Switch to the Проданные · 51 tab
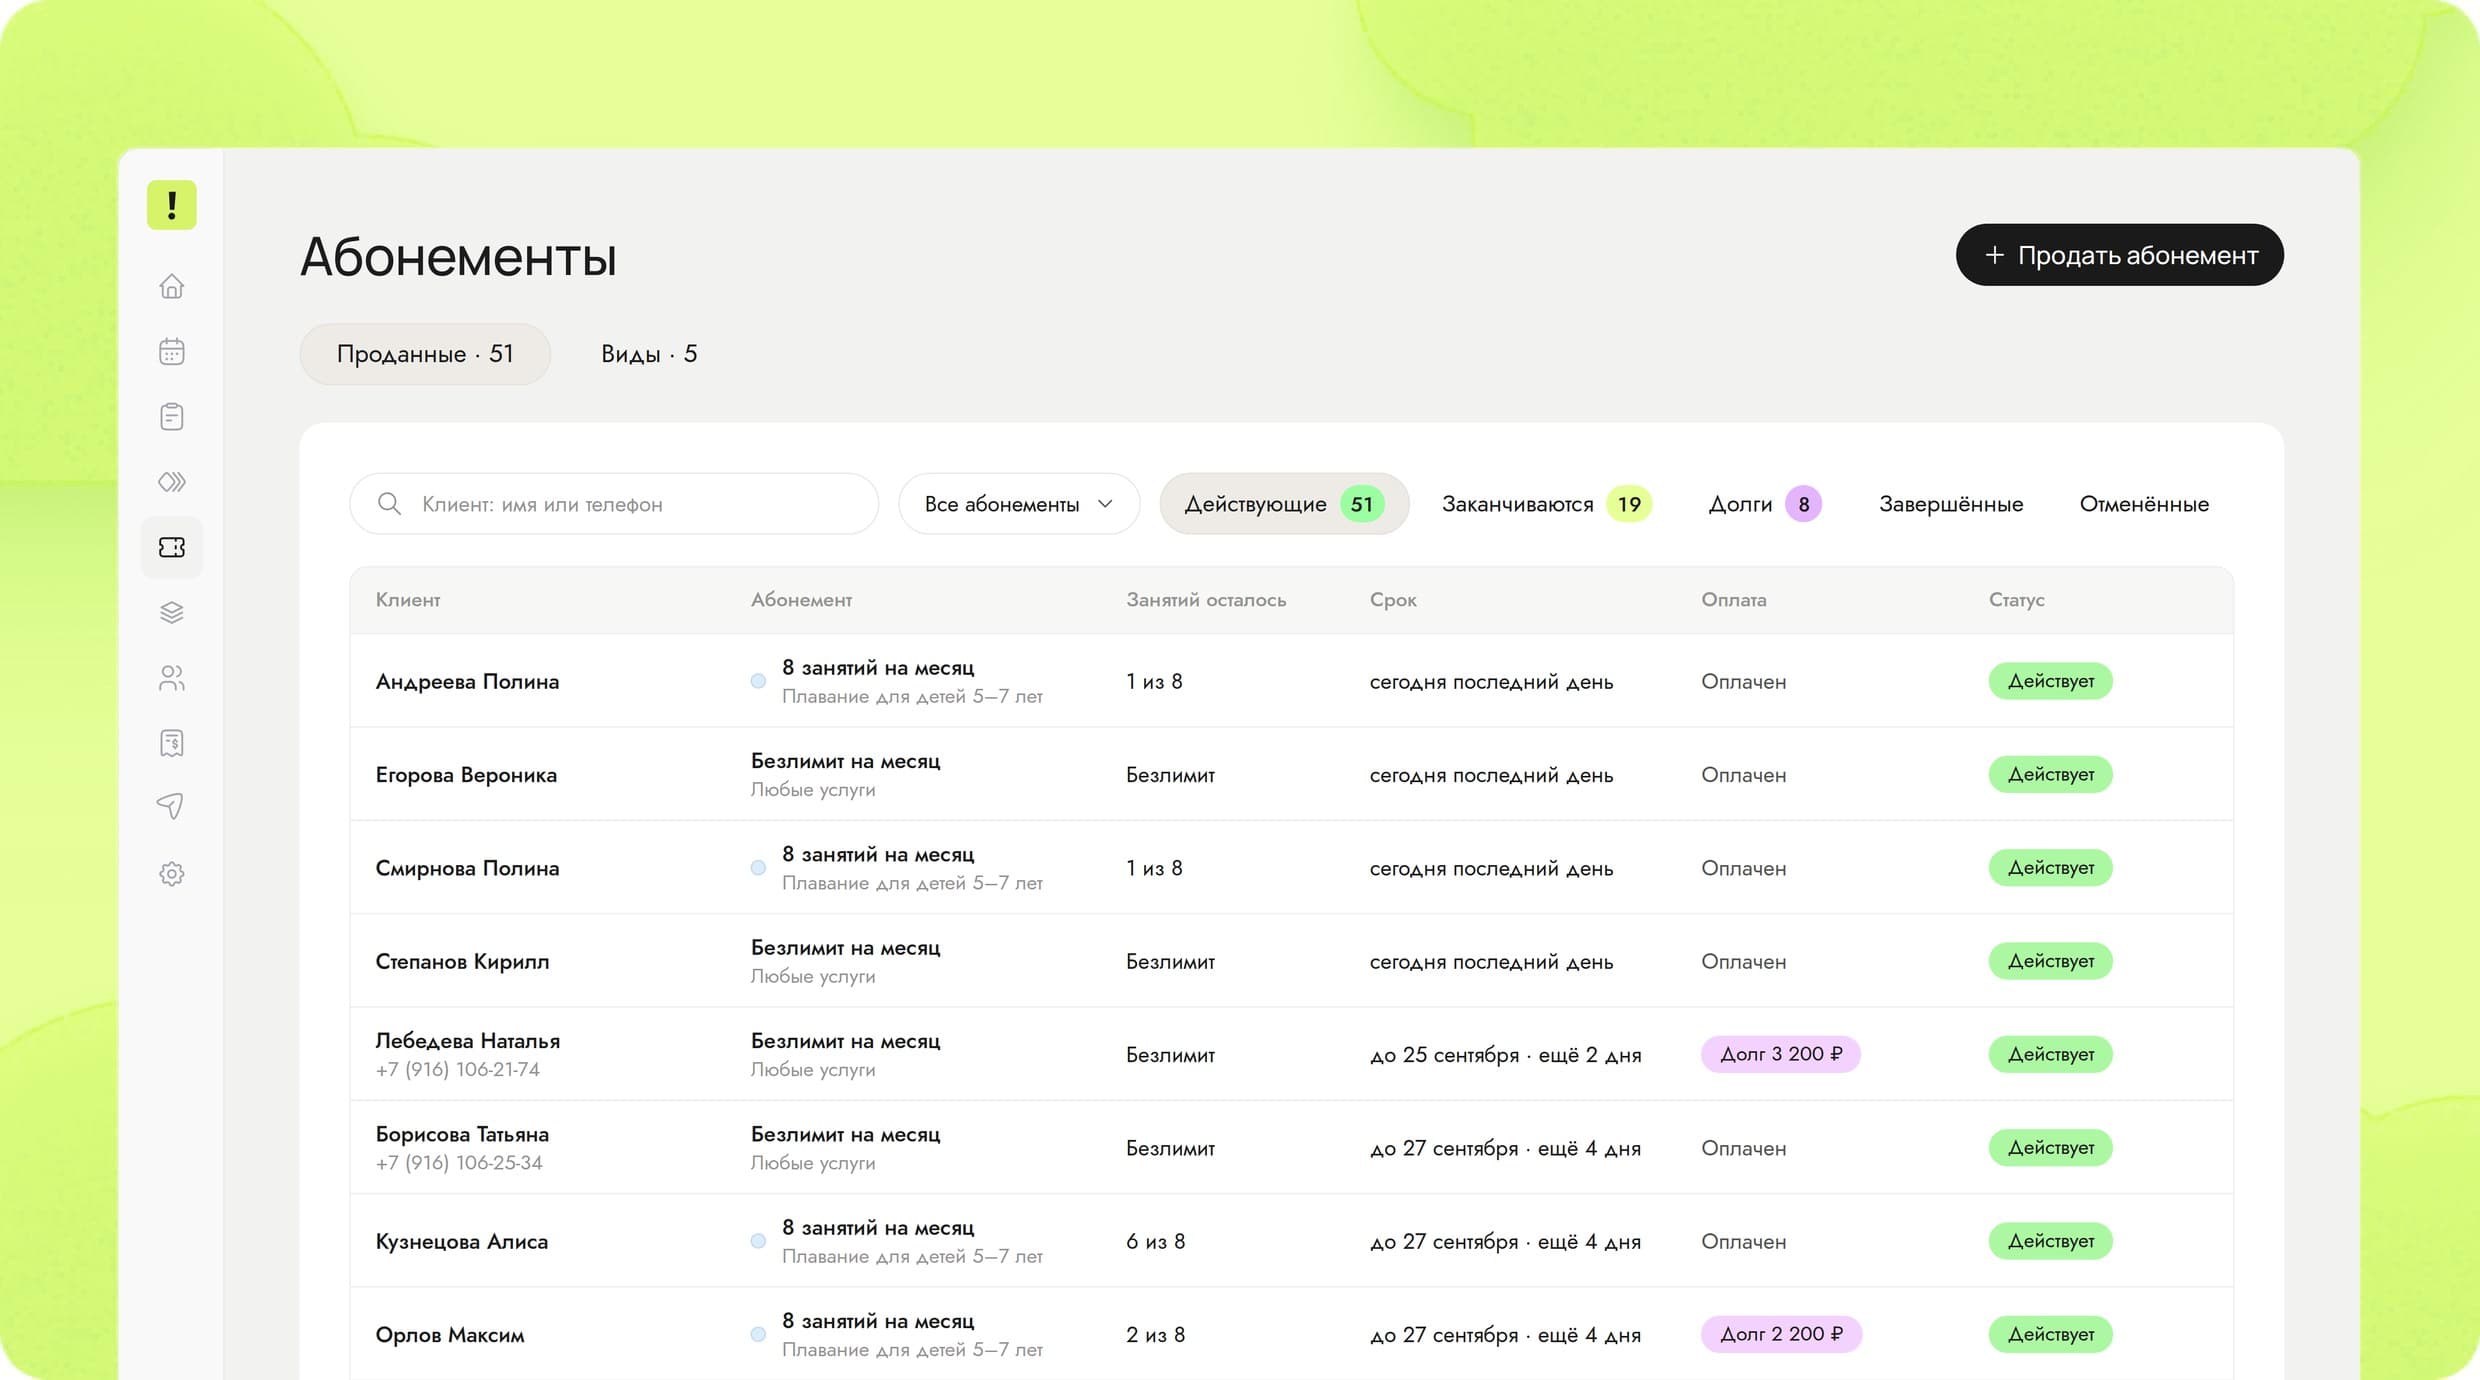Viewport: 2480px width, 1380px height. coord(425,354)
